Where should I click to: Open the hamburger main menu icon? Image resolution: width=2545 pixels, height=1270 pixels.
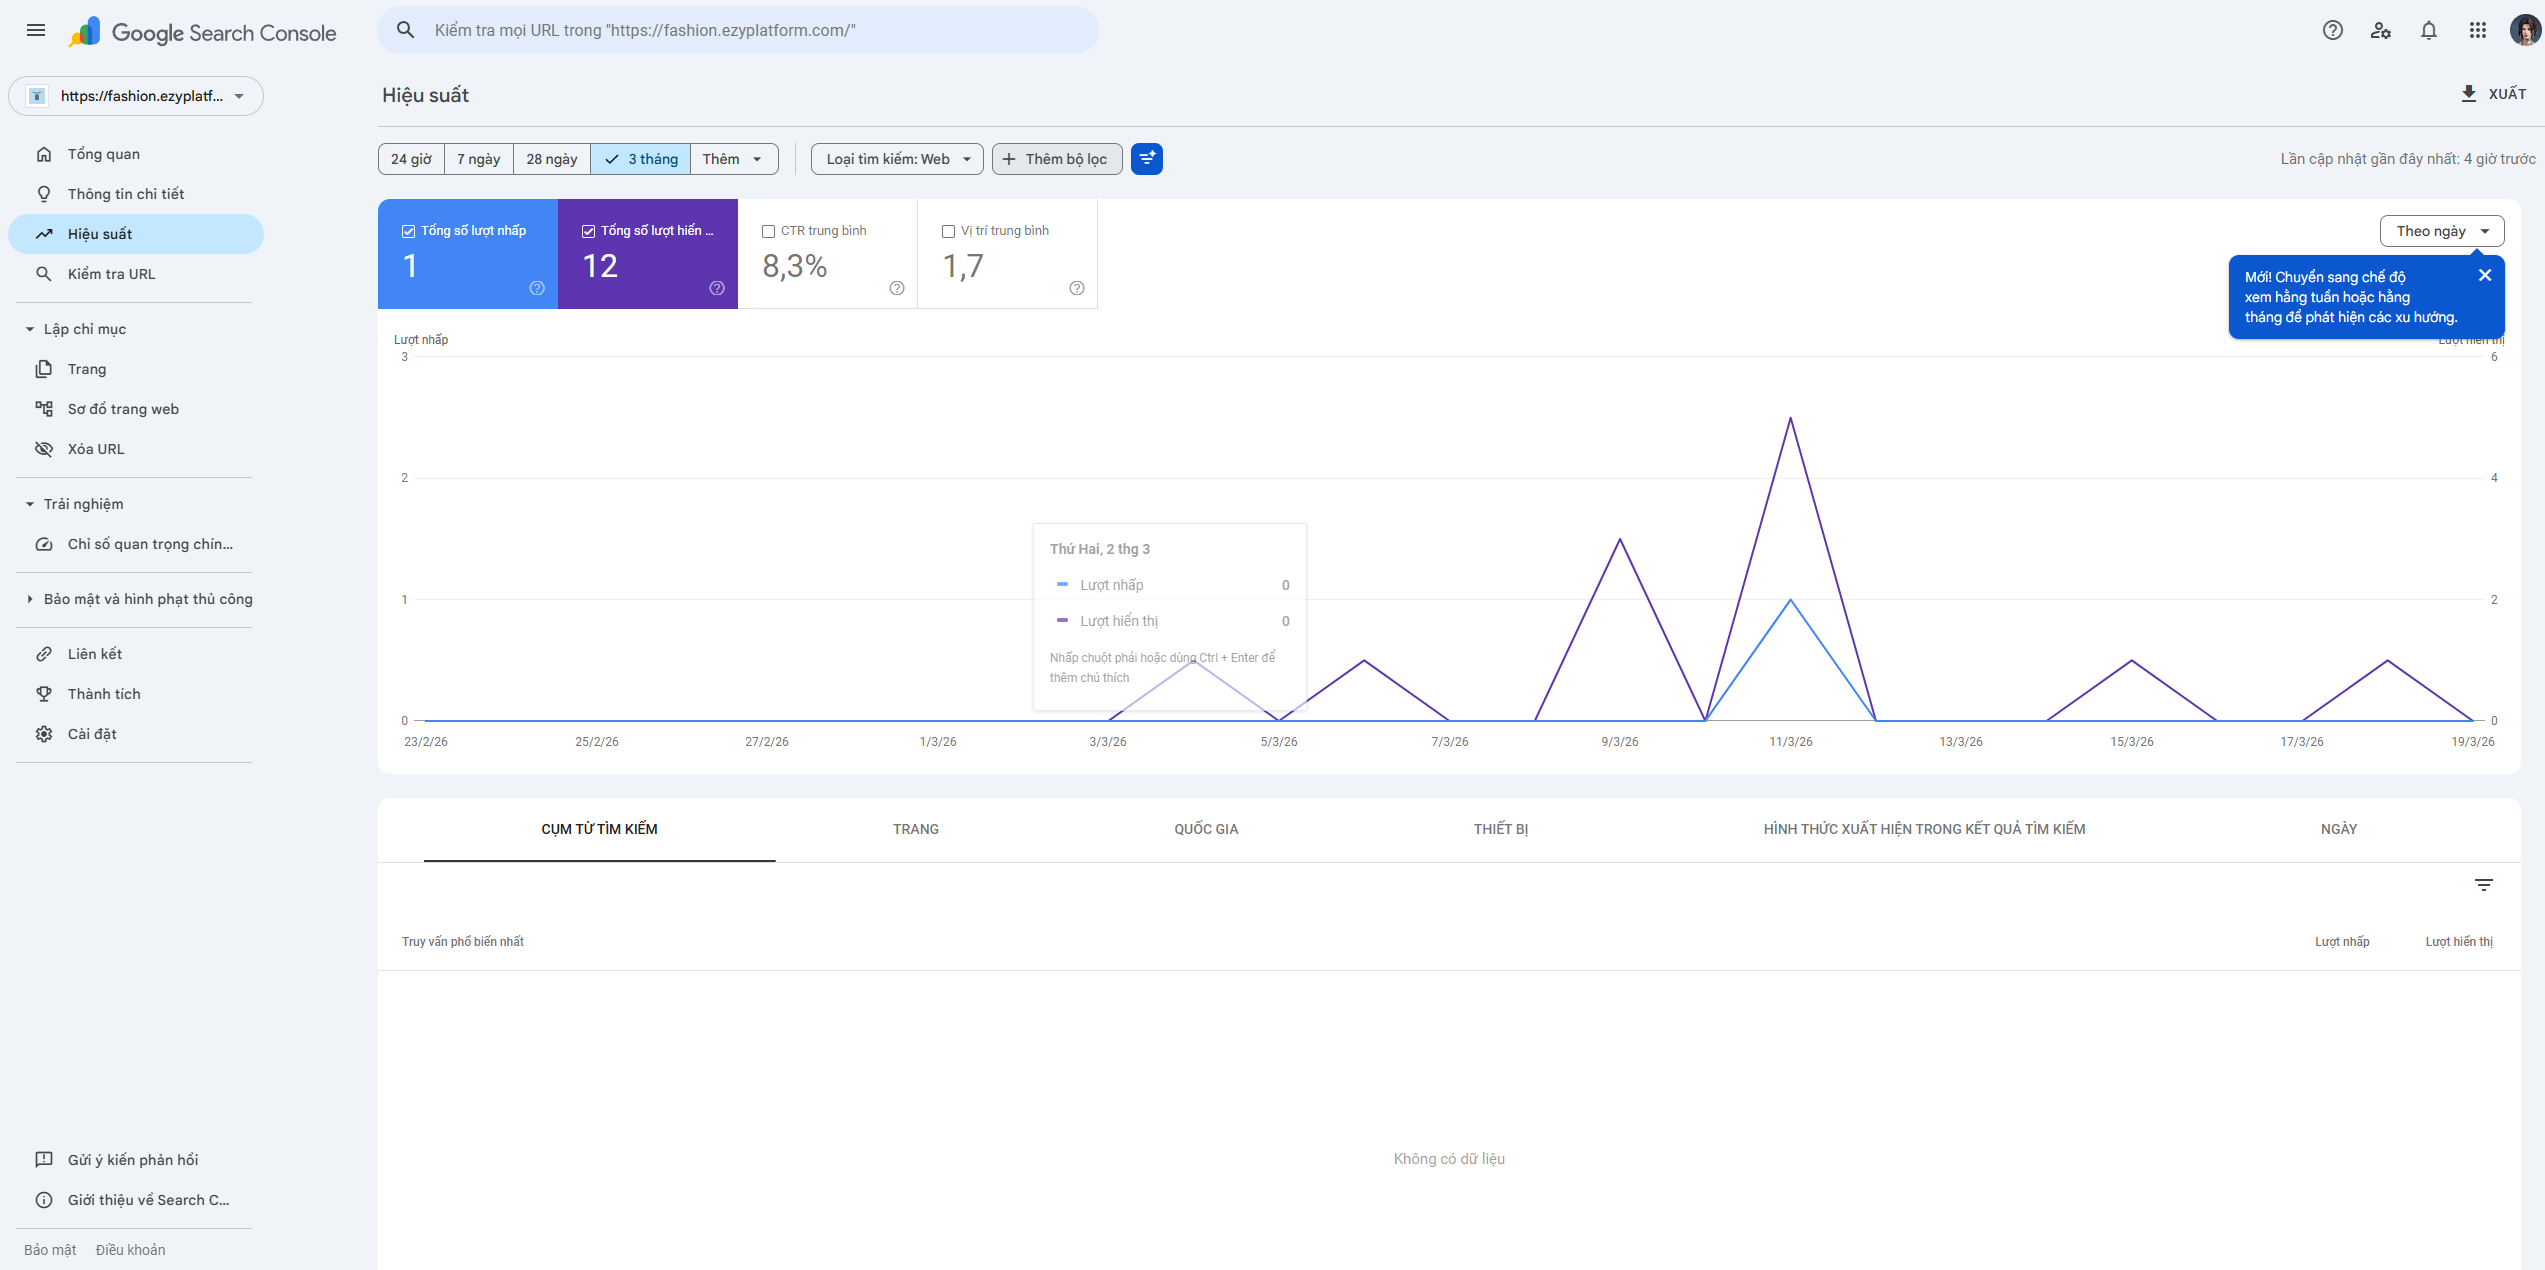click(36, 30)
